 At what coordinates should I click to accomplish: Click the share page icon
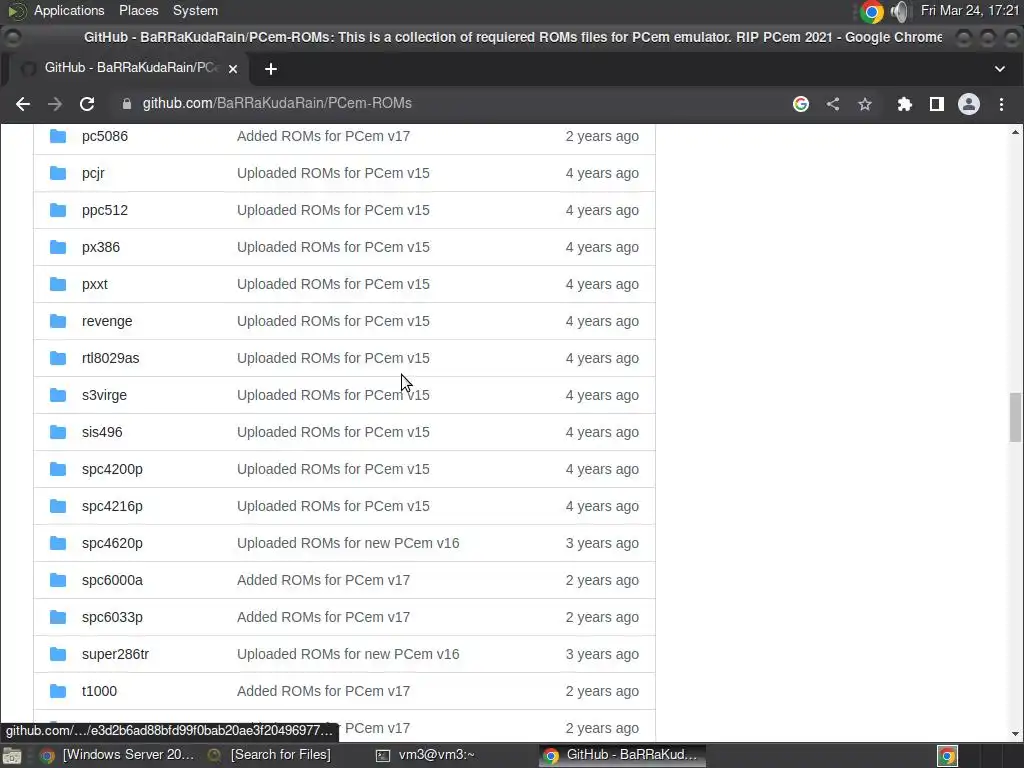(833, 104)
